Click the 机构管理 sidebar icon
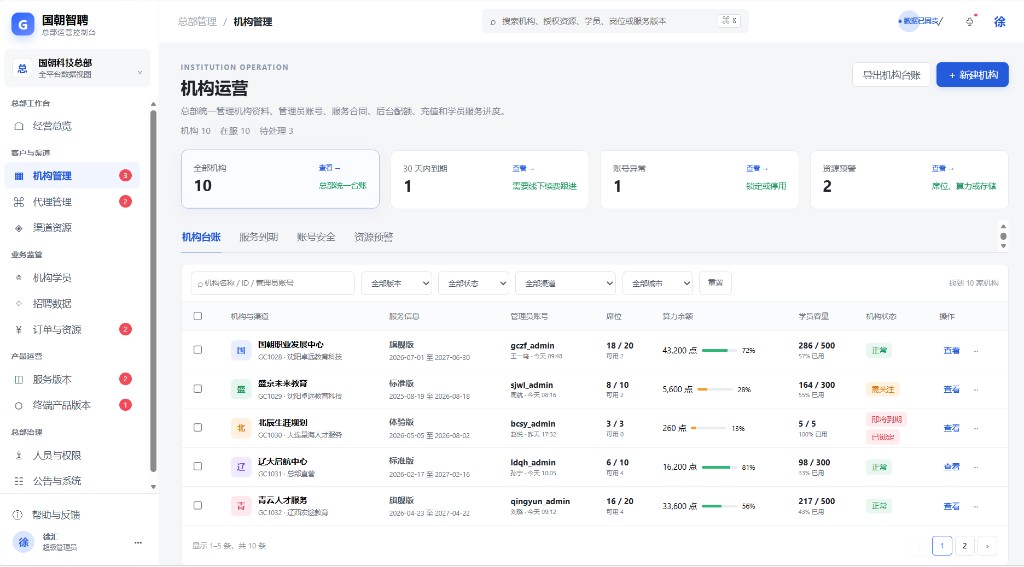The height and width of the screenshot is (567, 1024). point(19,176)
